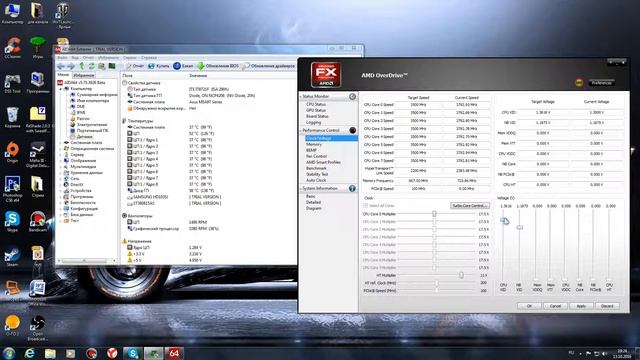Select Stability Test in OverDrive sidebar

pos(317,174)
